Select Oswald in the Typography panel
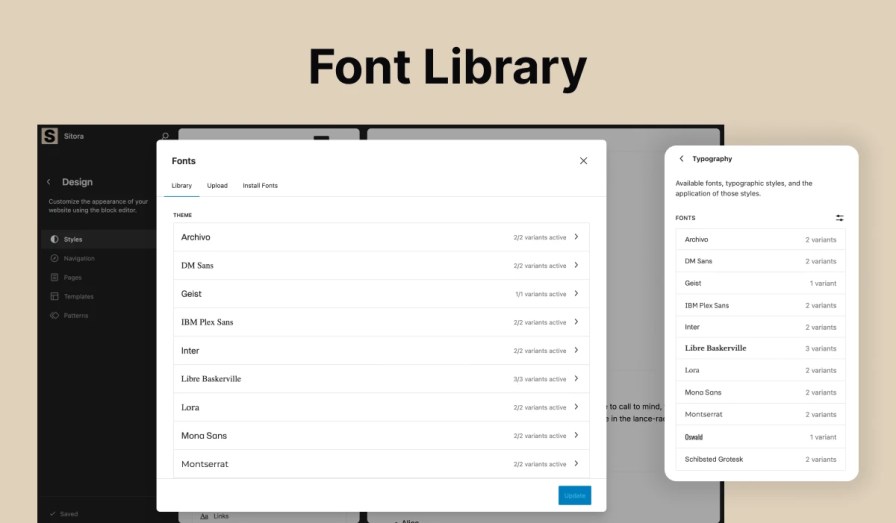 click(760, 437)
